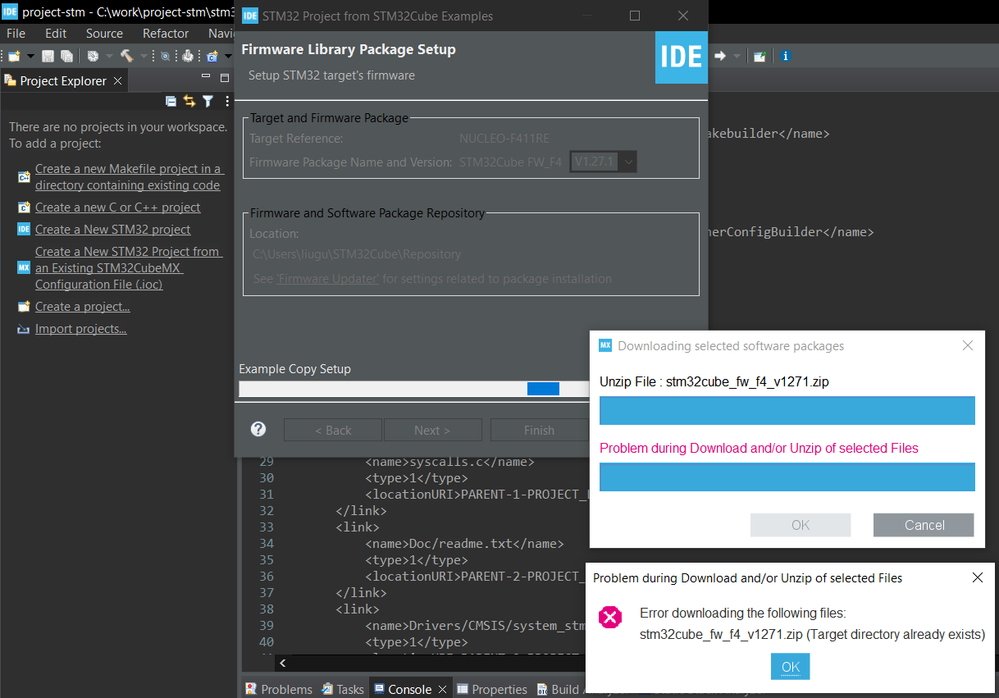The image size is (999, 698).
Task: Click the '< Back' wizard button
Action: pyautogui.click(x=333, y=430)
